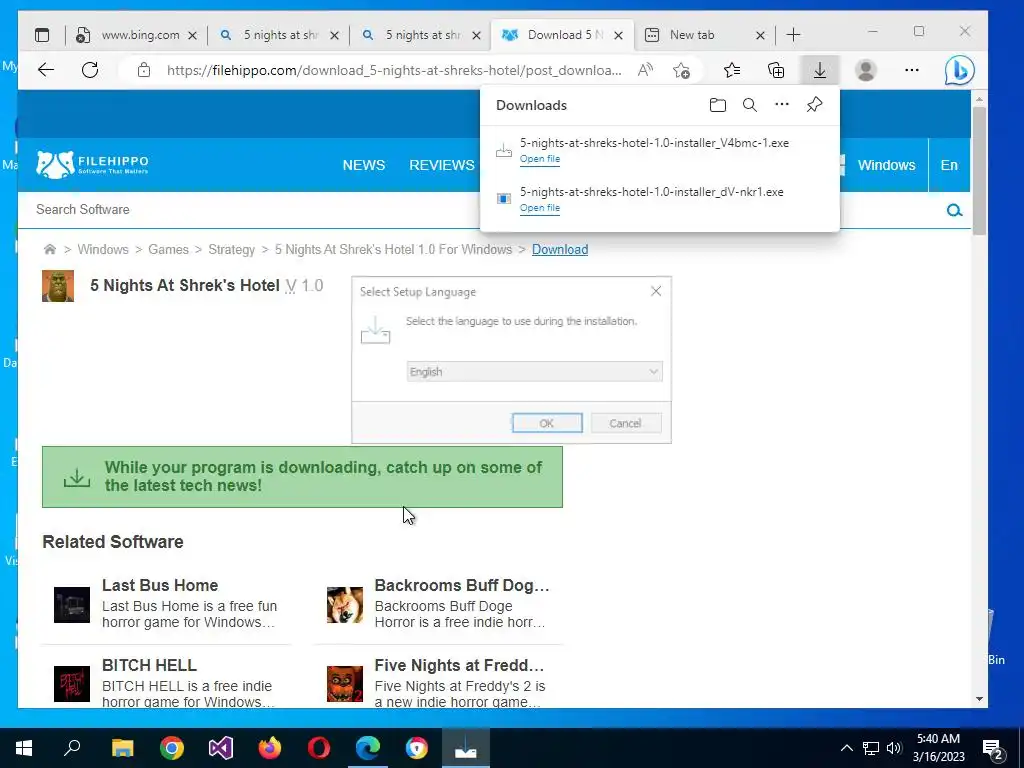Search downloads in the Downloads panel
The width and height of the screenshot is (1024, 768).
[750, 105]
